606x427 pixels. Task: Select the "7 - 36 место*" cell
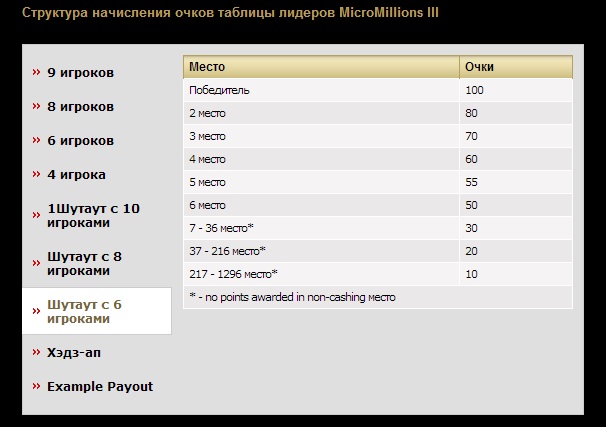coord(321,228)
